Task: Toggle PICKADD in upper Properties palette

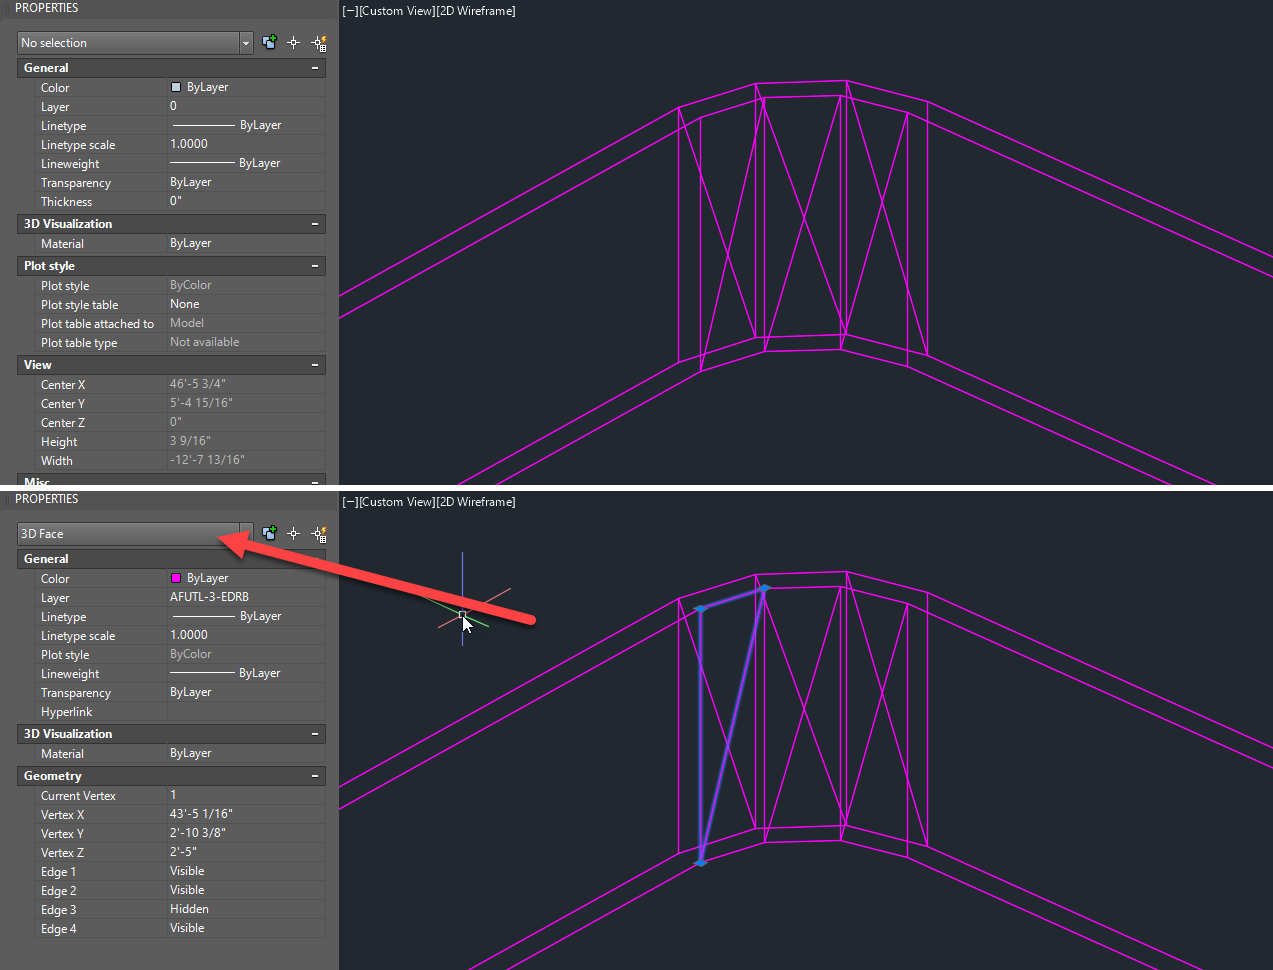Action: (x=269, y=43)
